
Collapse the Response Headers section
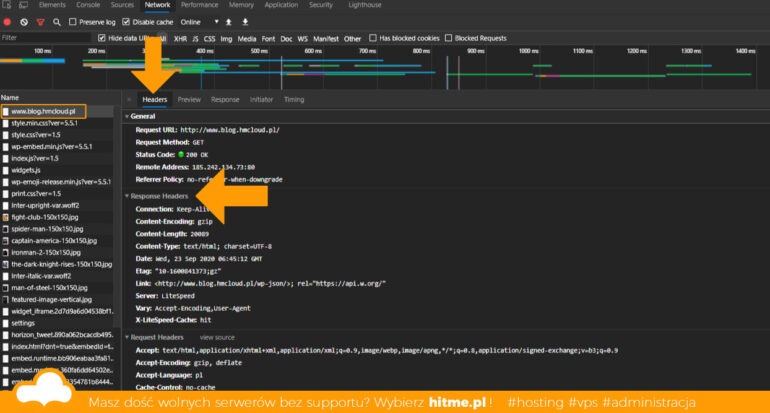coord(127,196)
